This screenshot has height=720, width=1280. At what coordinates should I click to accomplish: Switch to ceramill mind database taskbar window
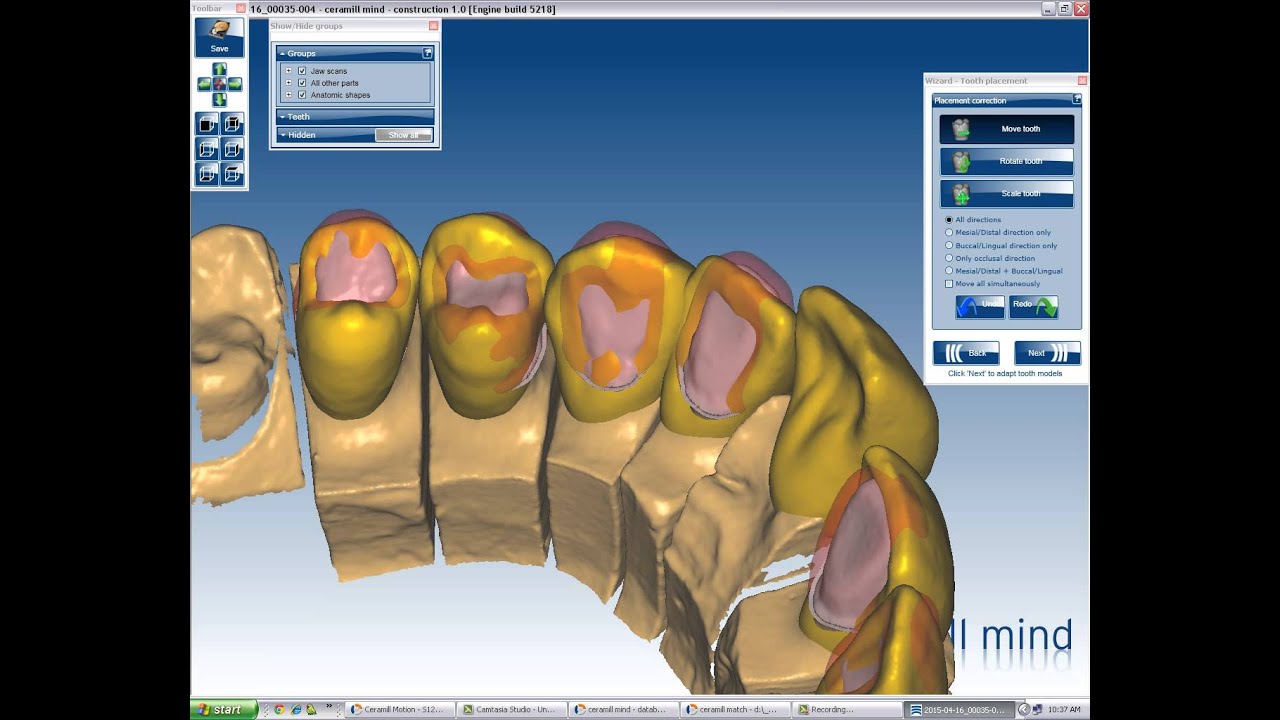pos(622,709)
